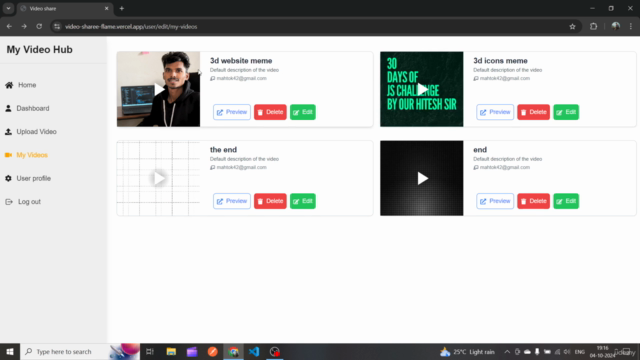View site information icon in address bar

coord(57,27)
